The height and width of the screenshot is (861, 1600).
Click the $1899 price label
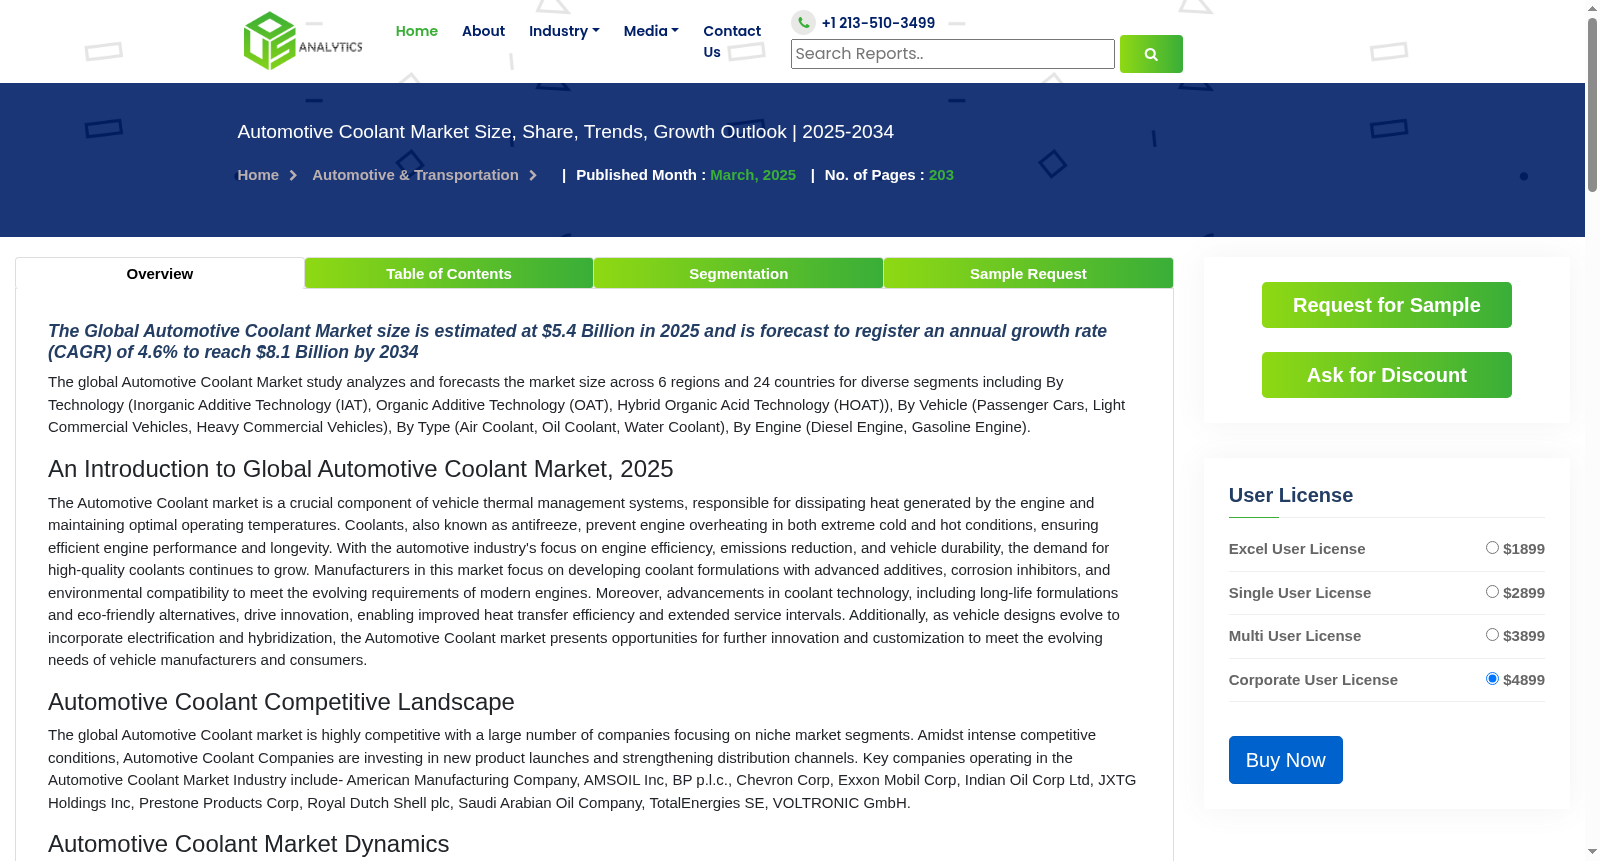coord(1524,549)
